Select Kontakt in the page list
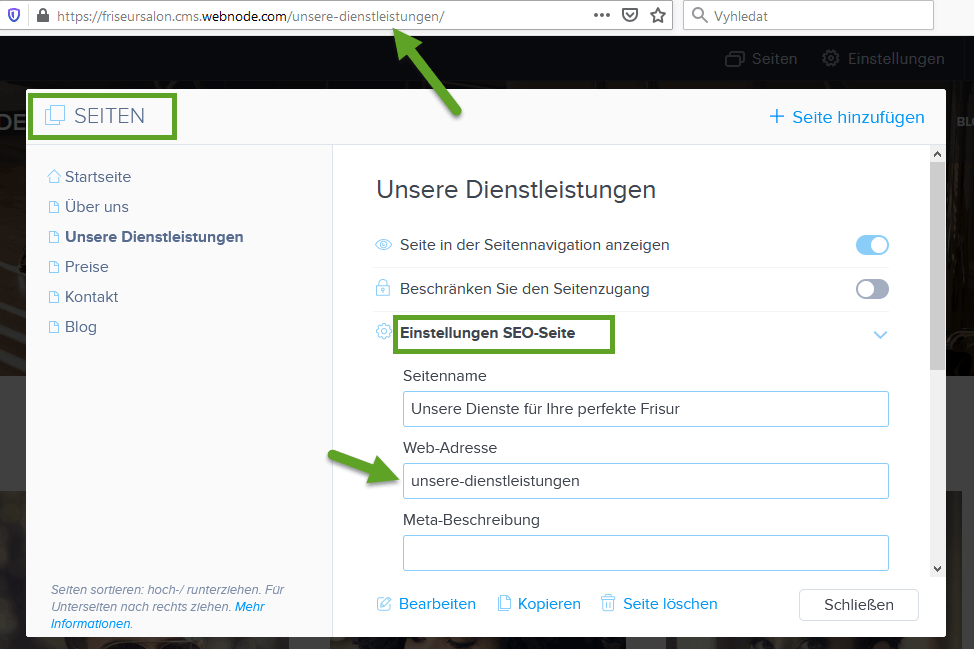 (x=91, y=297)
